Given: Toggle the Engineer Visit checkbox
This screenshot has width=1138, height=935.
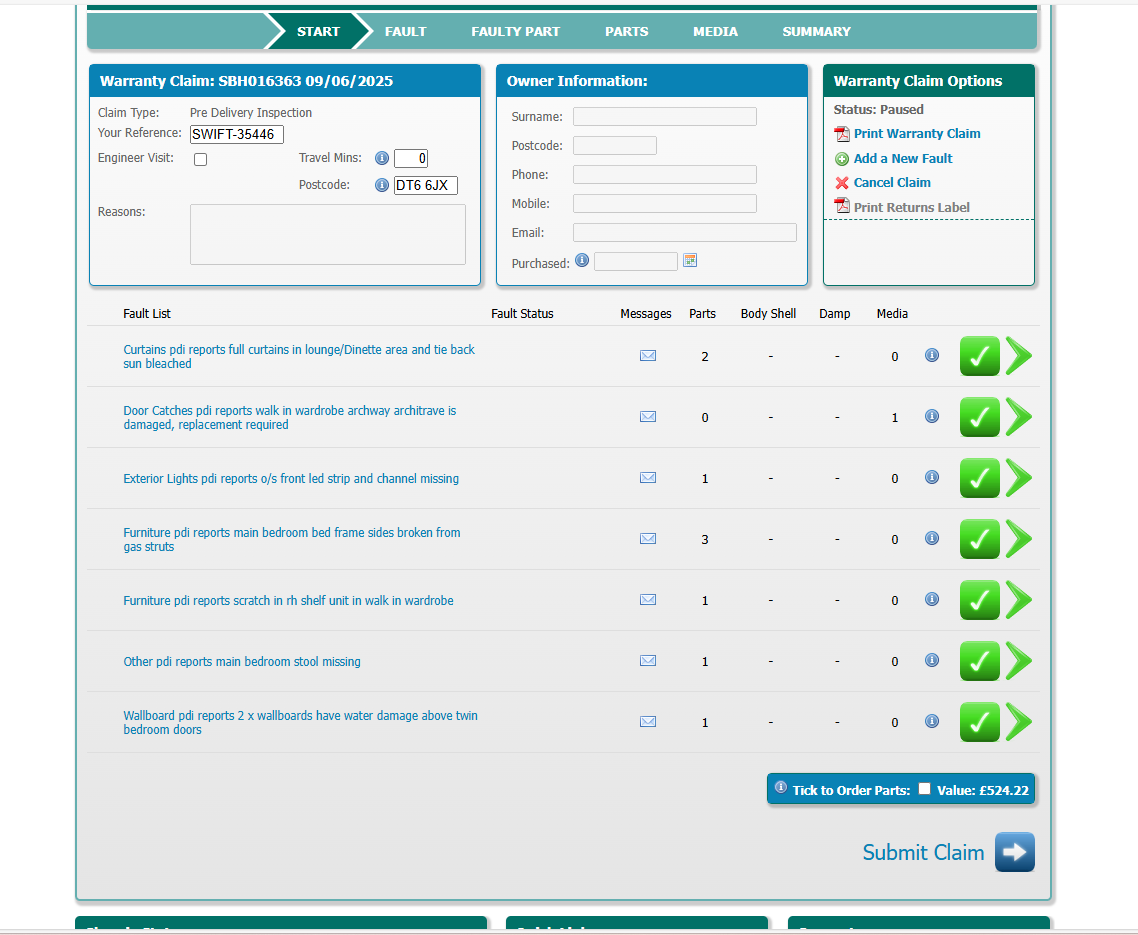Looking at the screenshot, I should coord(201,160).
